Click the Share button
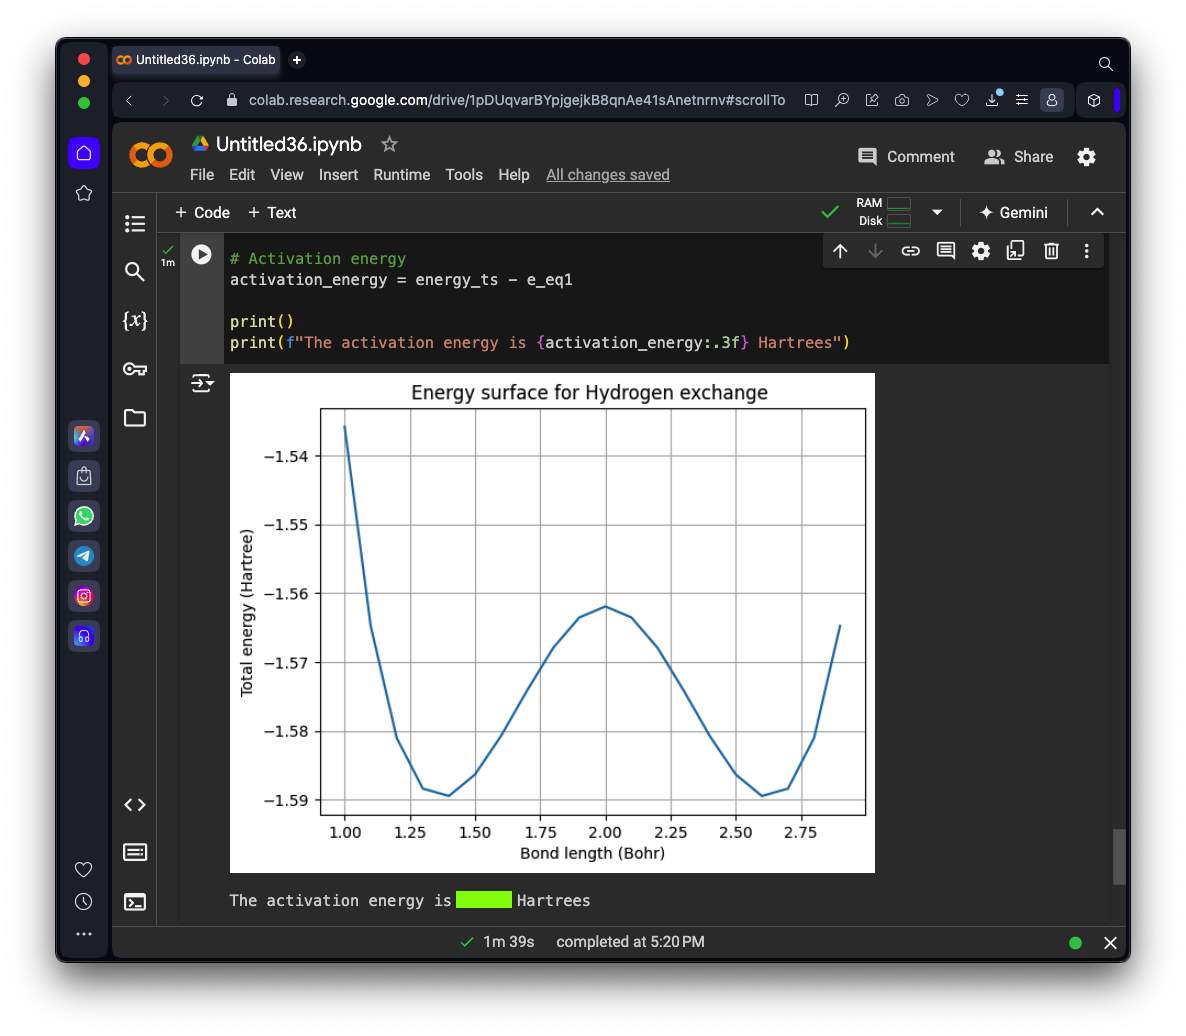This screenshot has width=1186, height=1036. (1018, 157)
